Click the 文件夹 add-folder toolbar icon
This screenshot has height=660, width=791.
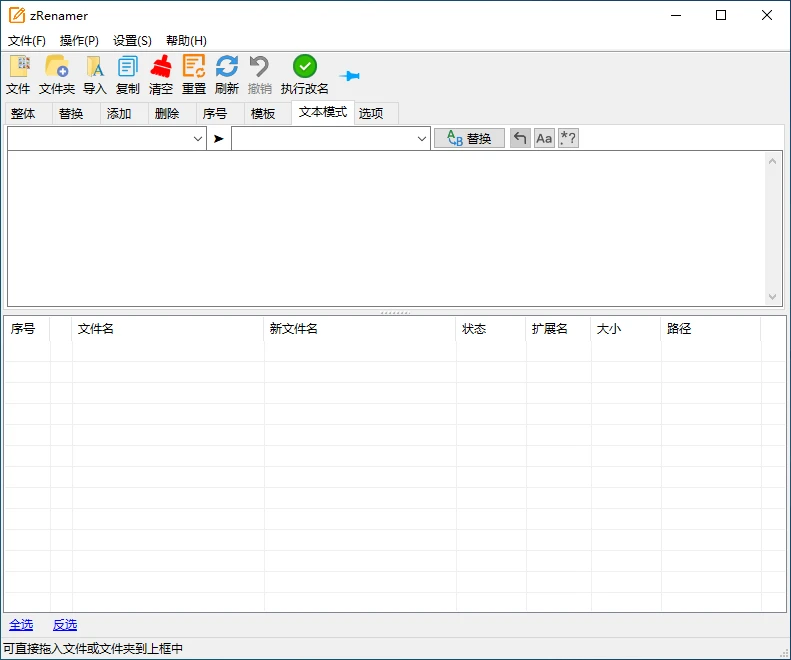(x=57, y=67)
